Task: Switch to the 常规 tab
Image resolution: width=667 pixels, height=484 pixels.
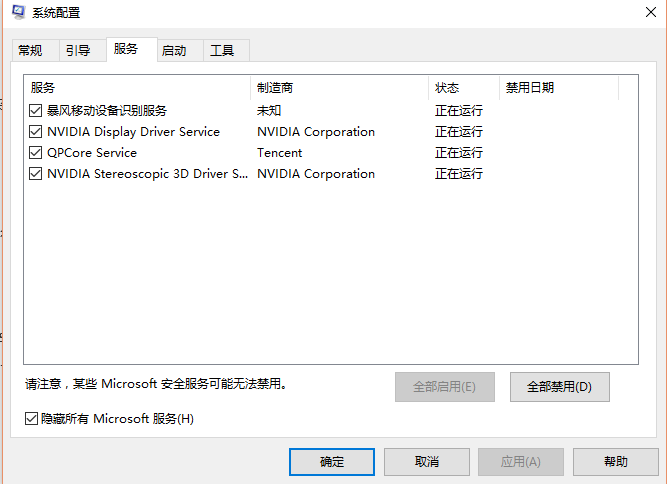Action: tap(30, 50)
